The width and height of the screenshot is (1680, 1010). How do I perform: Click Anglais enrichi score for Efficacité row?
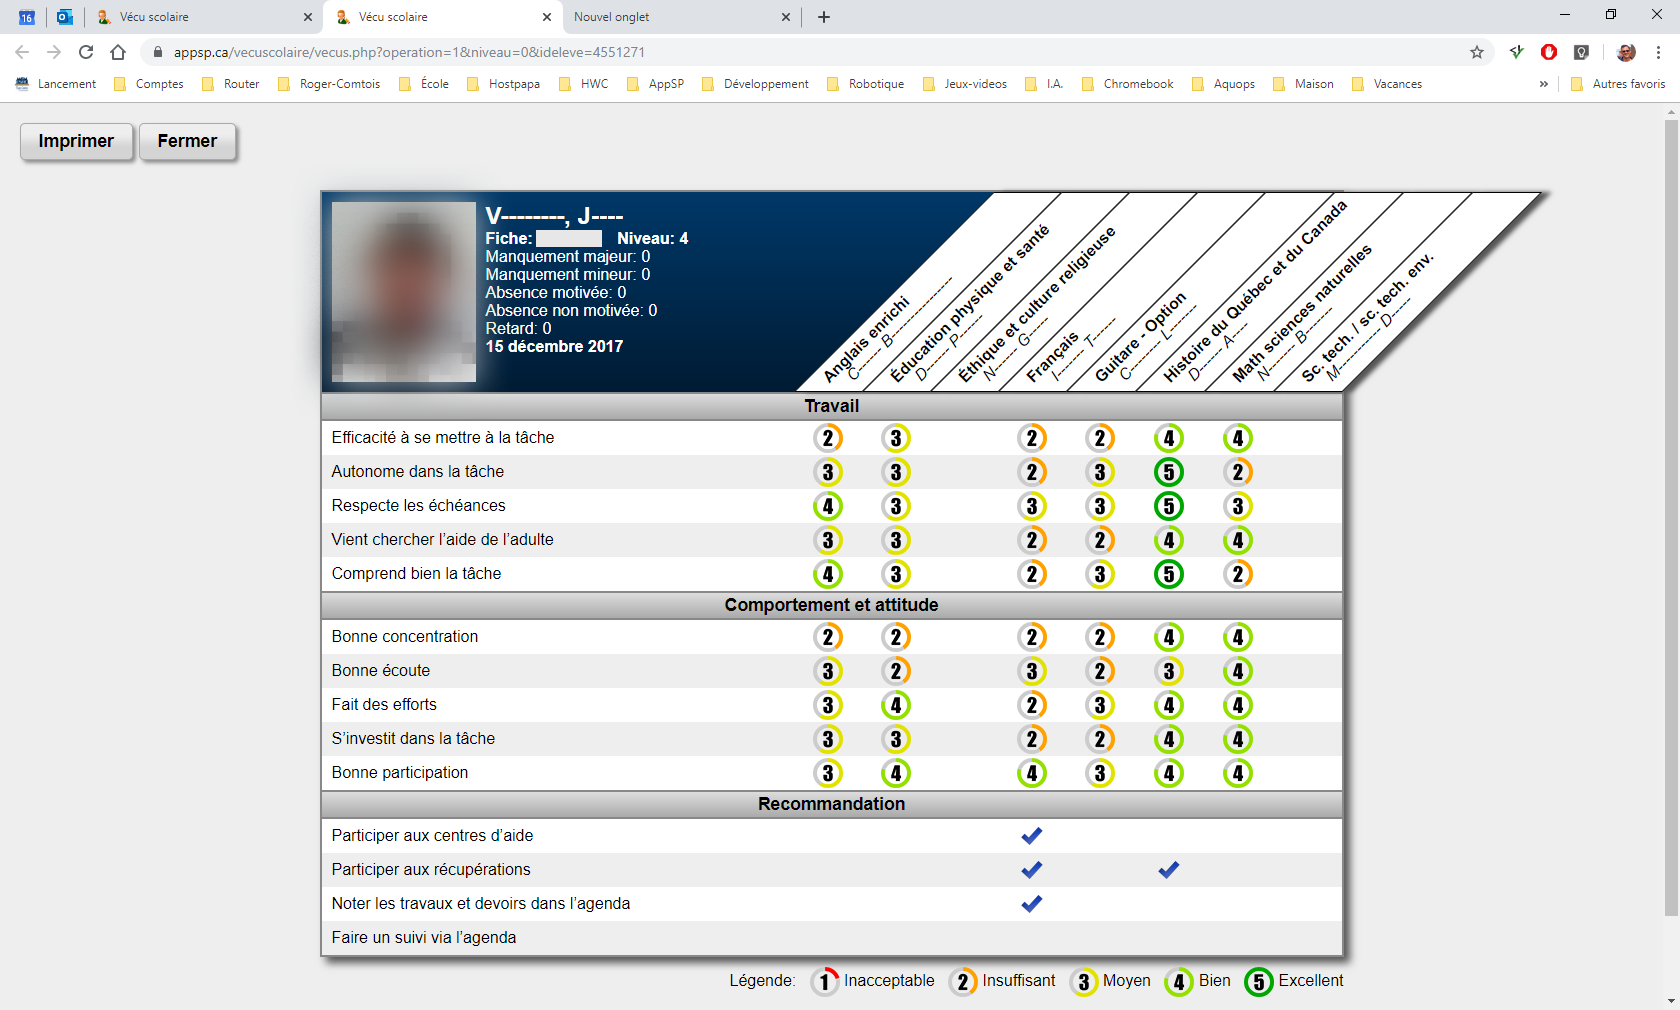point(828,438)
